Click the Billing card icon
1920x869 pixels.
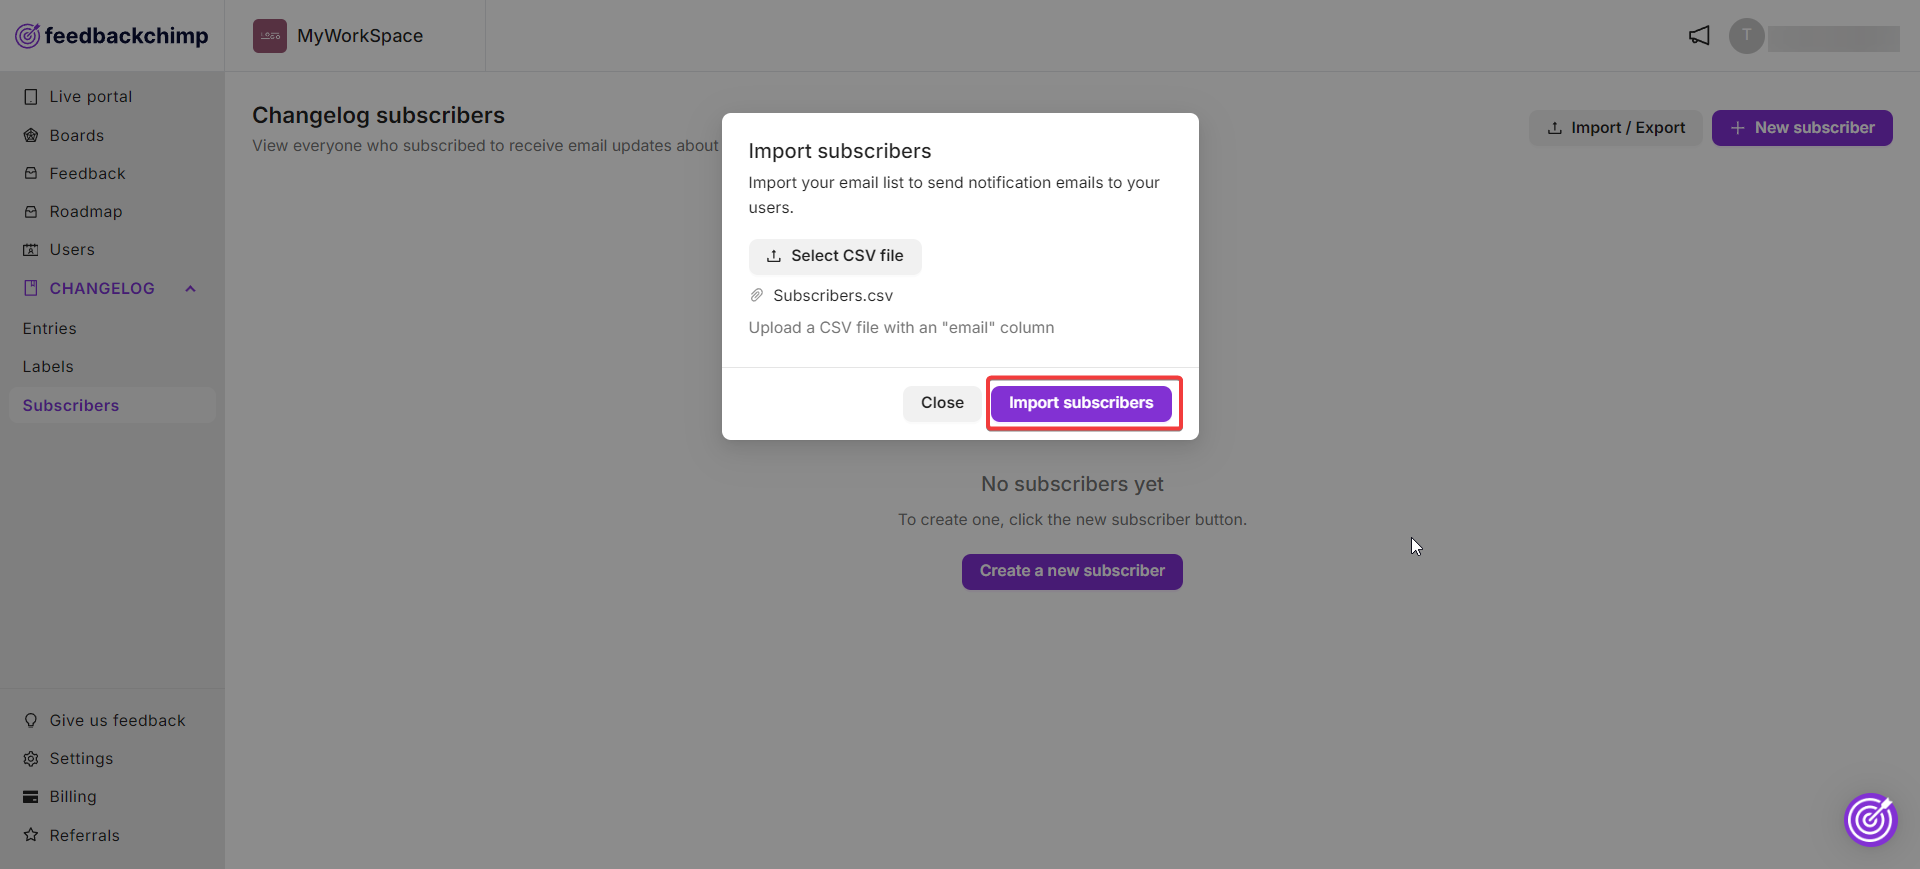tap(31, 797)
